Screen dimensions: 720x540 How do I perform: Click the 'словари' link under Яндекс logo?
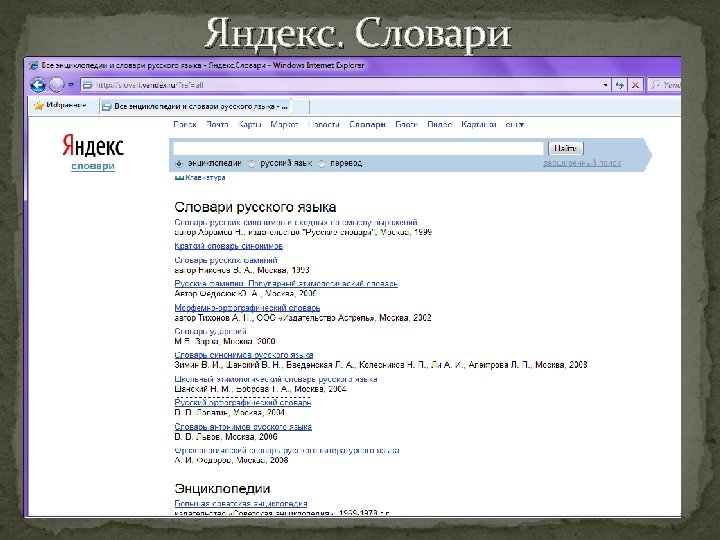(93, 166)
